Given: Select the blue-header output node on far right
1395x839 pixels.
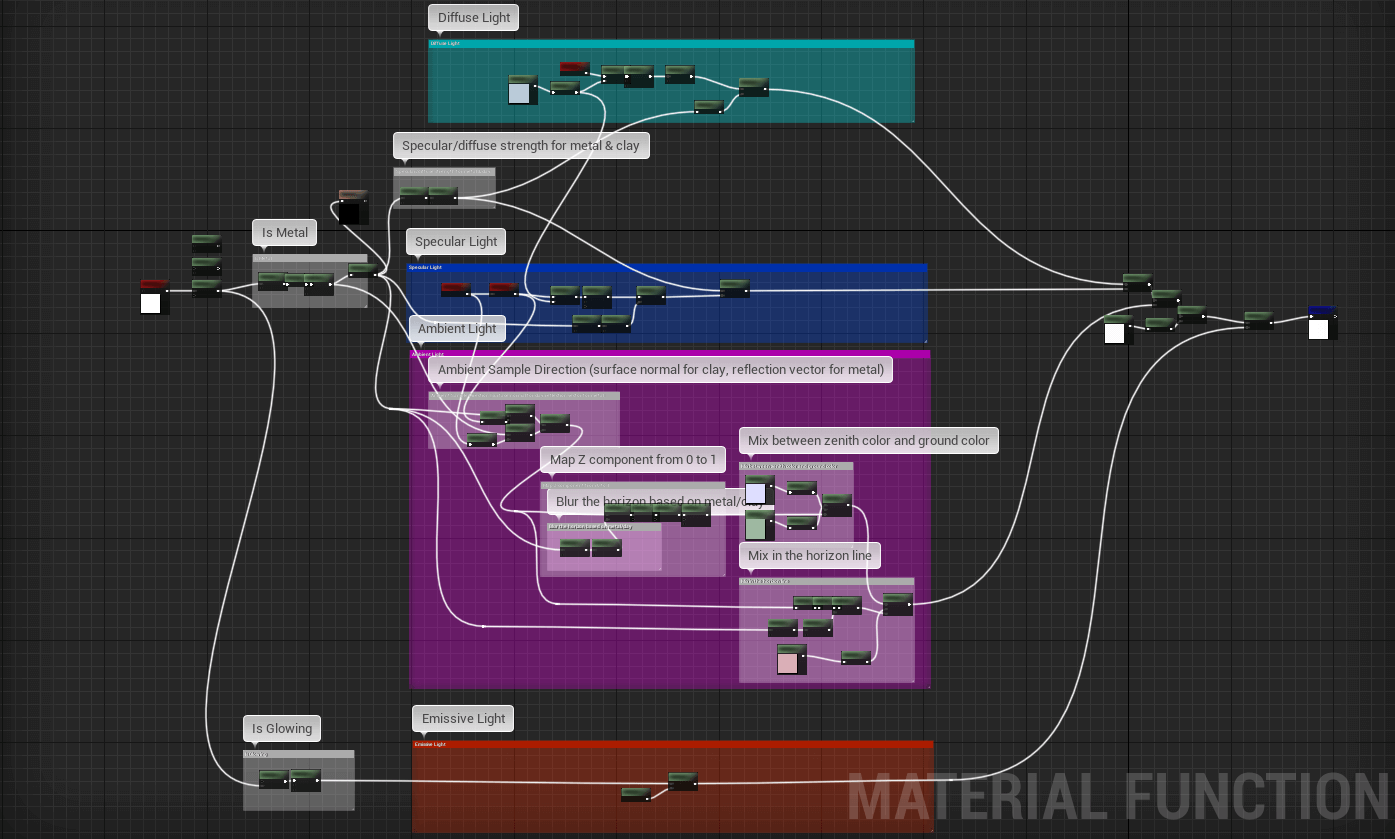Looking at the screenshot, I should tap(1321, 322).
